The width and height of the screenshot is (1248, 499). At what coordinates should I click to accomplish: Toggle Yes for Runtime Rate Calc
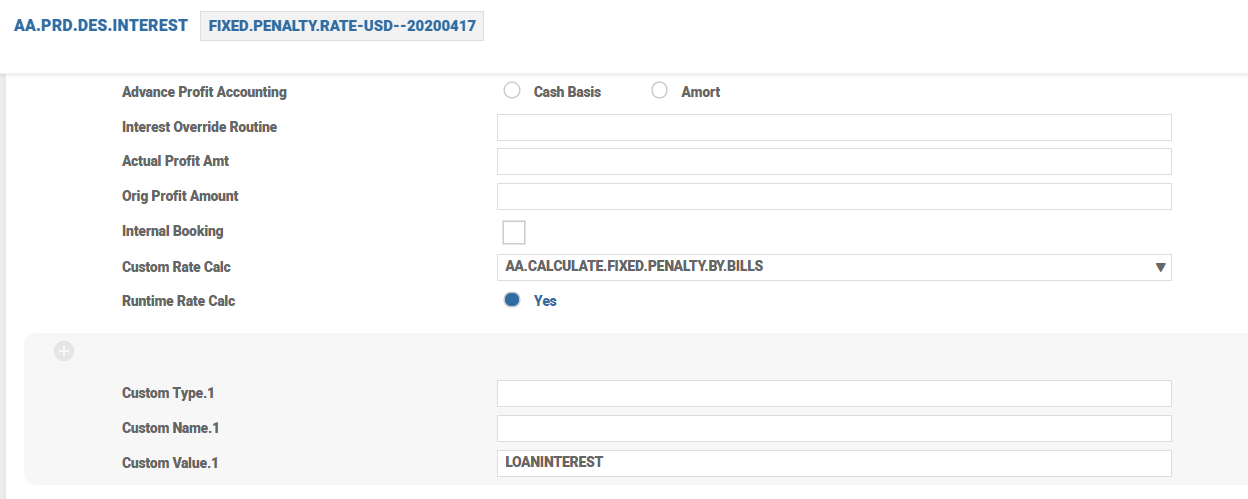512,300
